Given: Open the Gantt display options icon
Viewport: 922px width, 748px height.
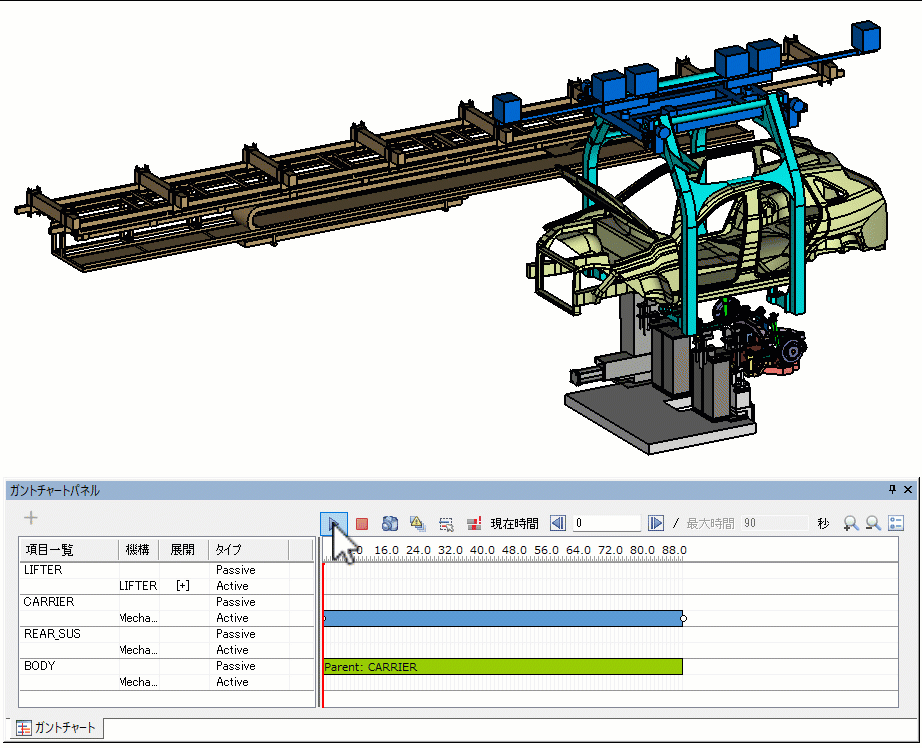Looking at the screenshot, I should pos(896,523).
